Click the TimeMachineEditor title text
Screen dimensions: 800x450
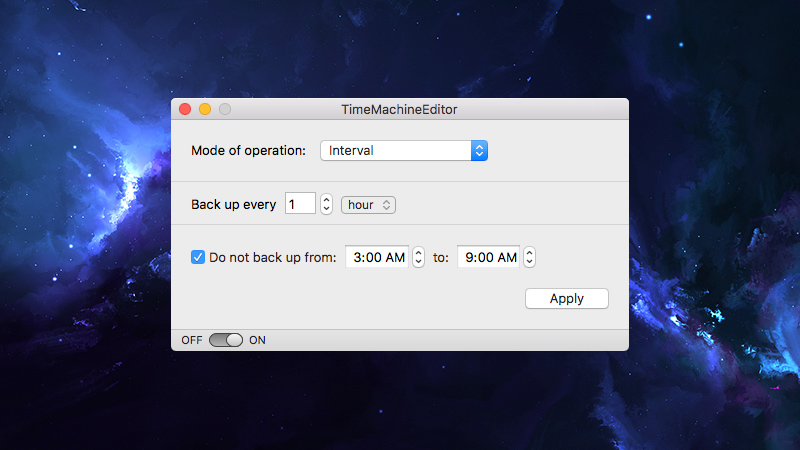coord(399,109)
